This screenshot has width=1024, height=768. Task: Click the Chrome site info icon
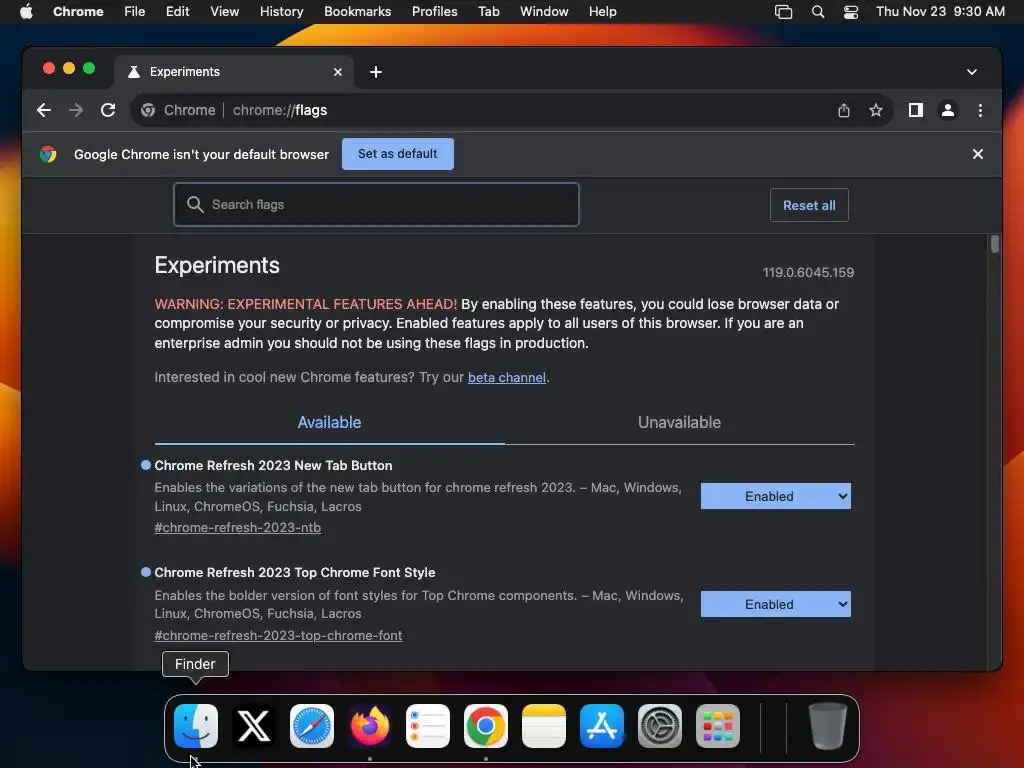coord(148,110)
